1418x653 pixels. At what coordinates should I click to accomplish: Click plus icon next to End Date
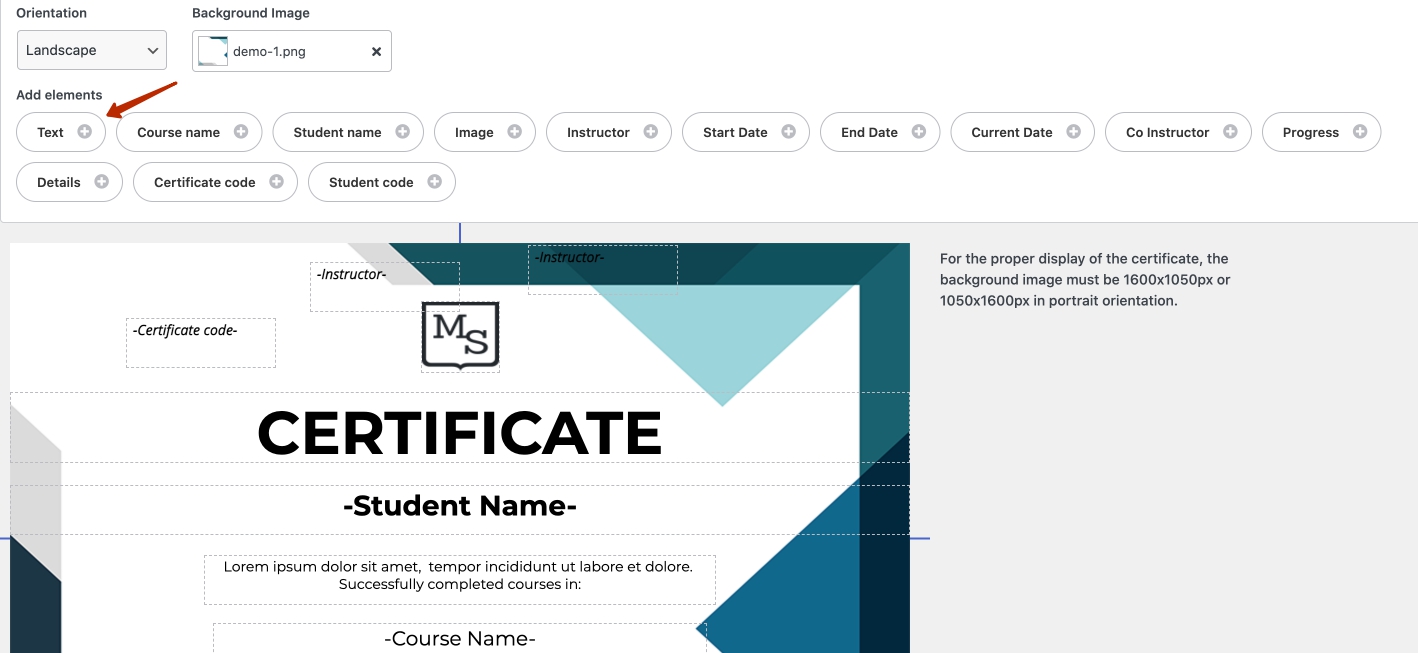coord(919,132)
